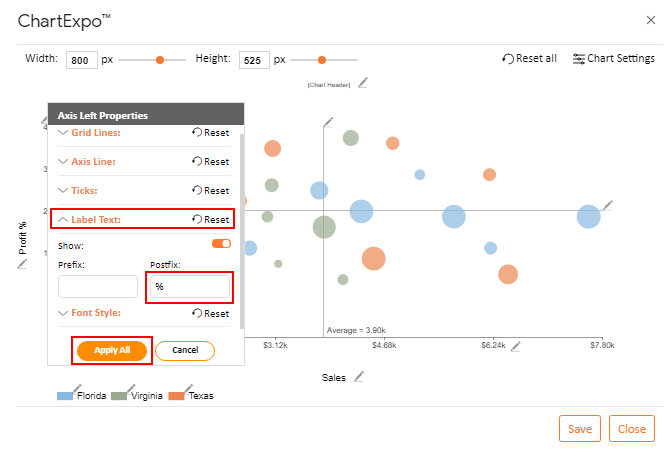Click pencil icon atop the vertical average line
Screen dimensions: 671x460
click(328, 122)
